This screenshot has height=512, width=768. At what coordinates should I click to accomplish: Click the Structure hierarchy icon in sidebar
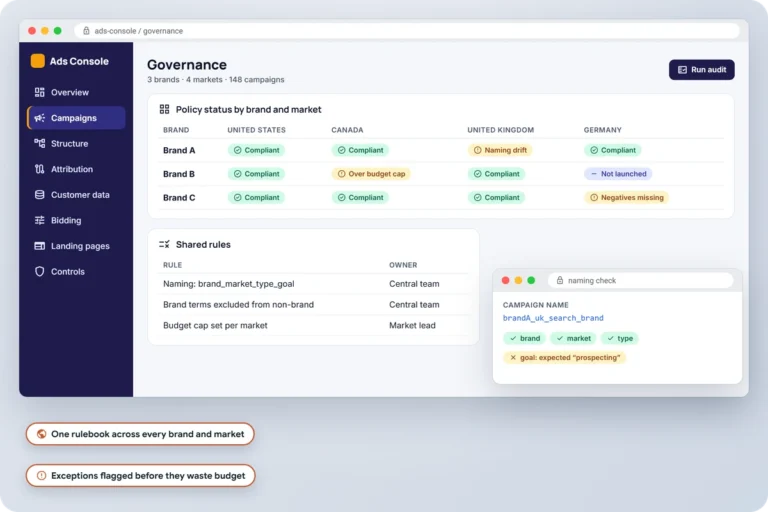40,143
